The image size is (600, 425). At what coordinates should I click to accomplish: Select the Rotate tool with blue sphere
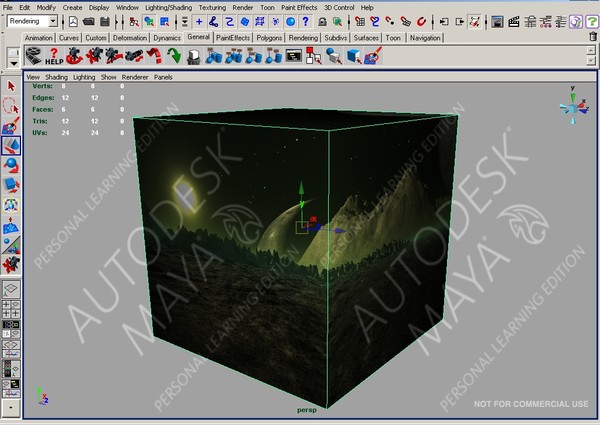(11, 165)
